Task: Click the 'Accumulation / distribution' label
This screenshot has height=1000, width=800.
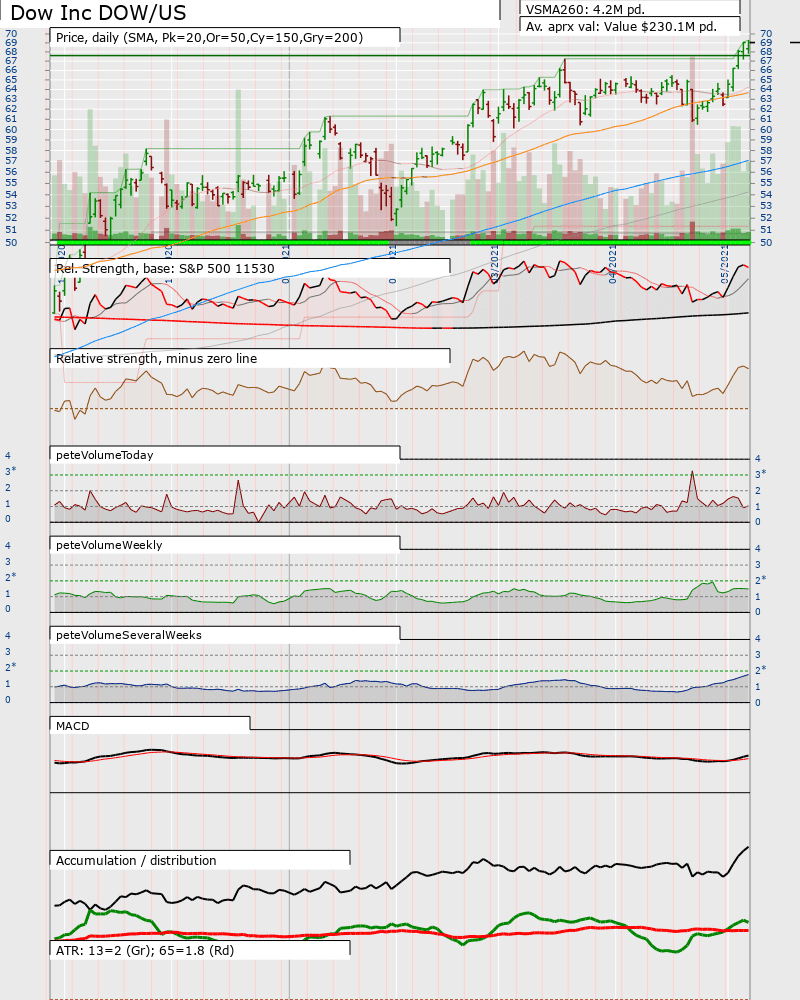Action: pos(136,860)
